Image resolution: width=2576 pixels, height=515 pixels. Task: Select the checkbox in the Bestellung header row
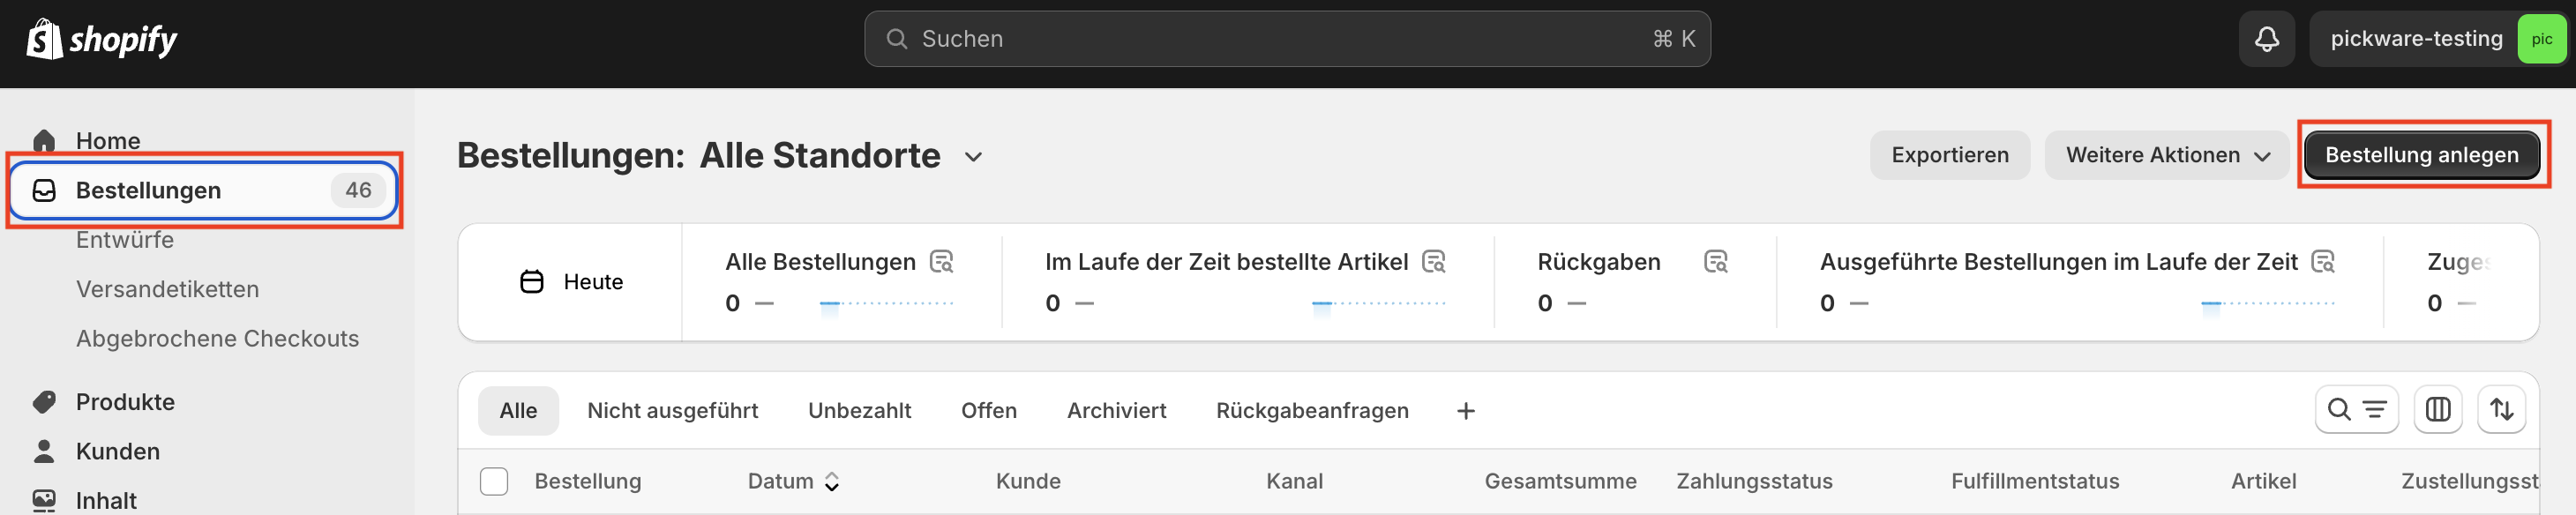click(x=494, y=481)
